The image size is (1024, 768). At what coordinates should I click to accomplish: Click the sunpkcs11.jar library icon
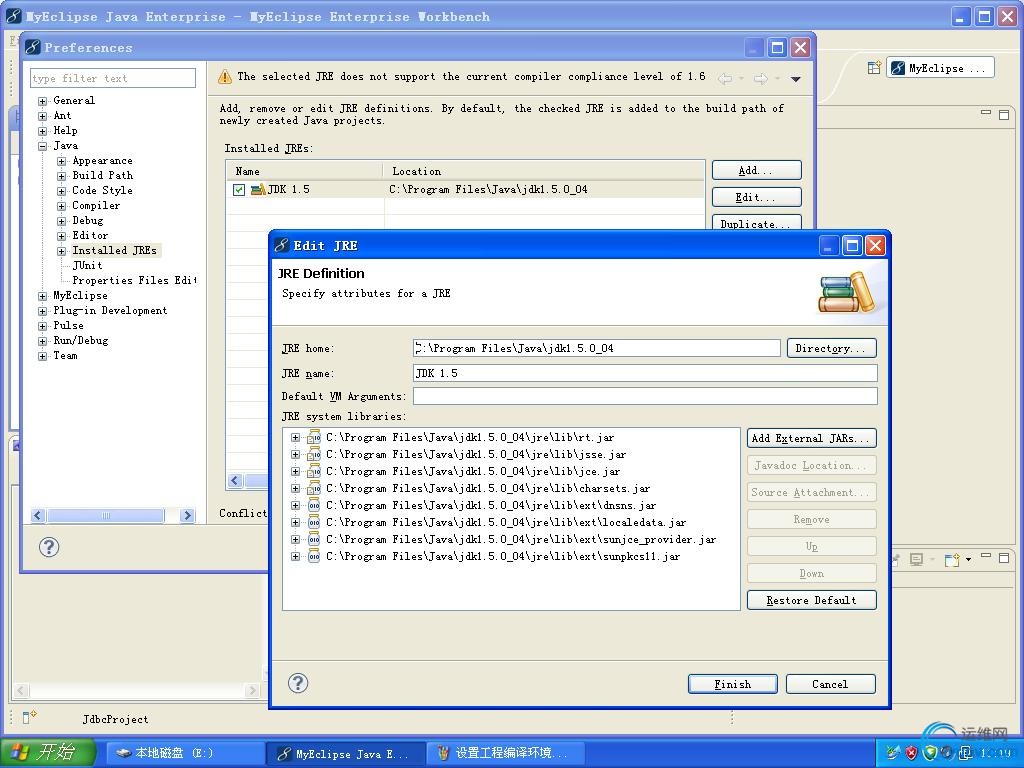(314, 556)
